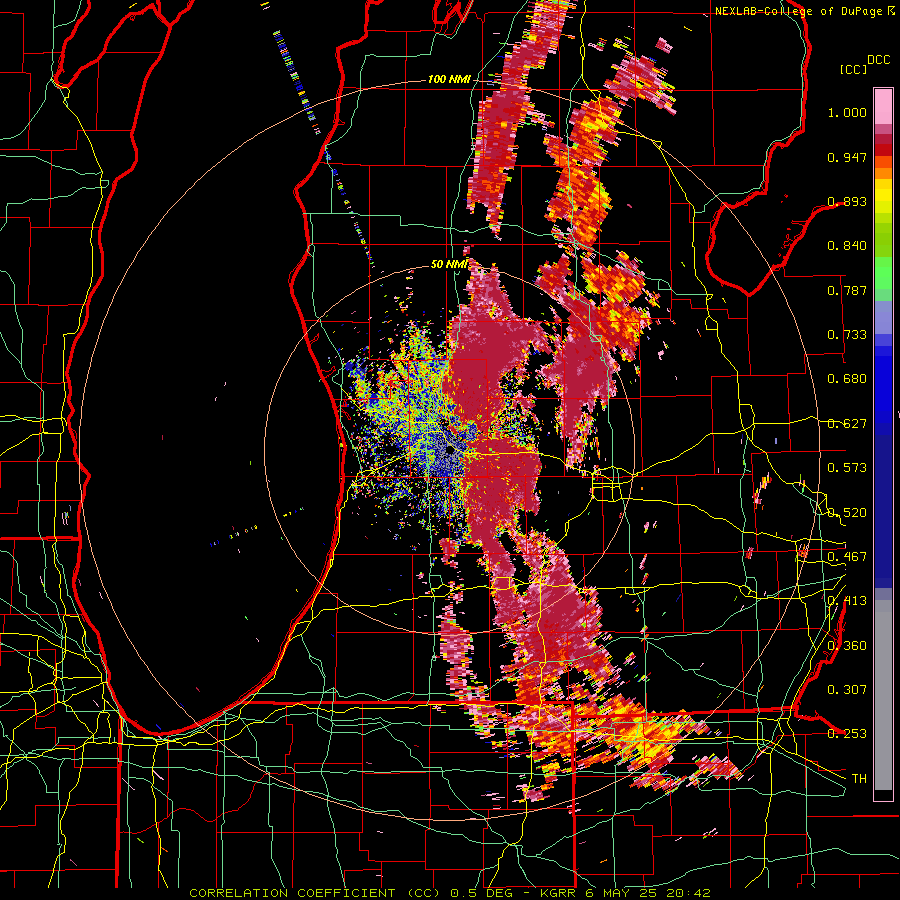This screenshot has height=900, width=900.
Task: Click the 0.360 legend value
Action: coord(847,646)
